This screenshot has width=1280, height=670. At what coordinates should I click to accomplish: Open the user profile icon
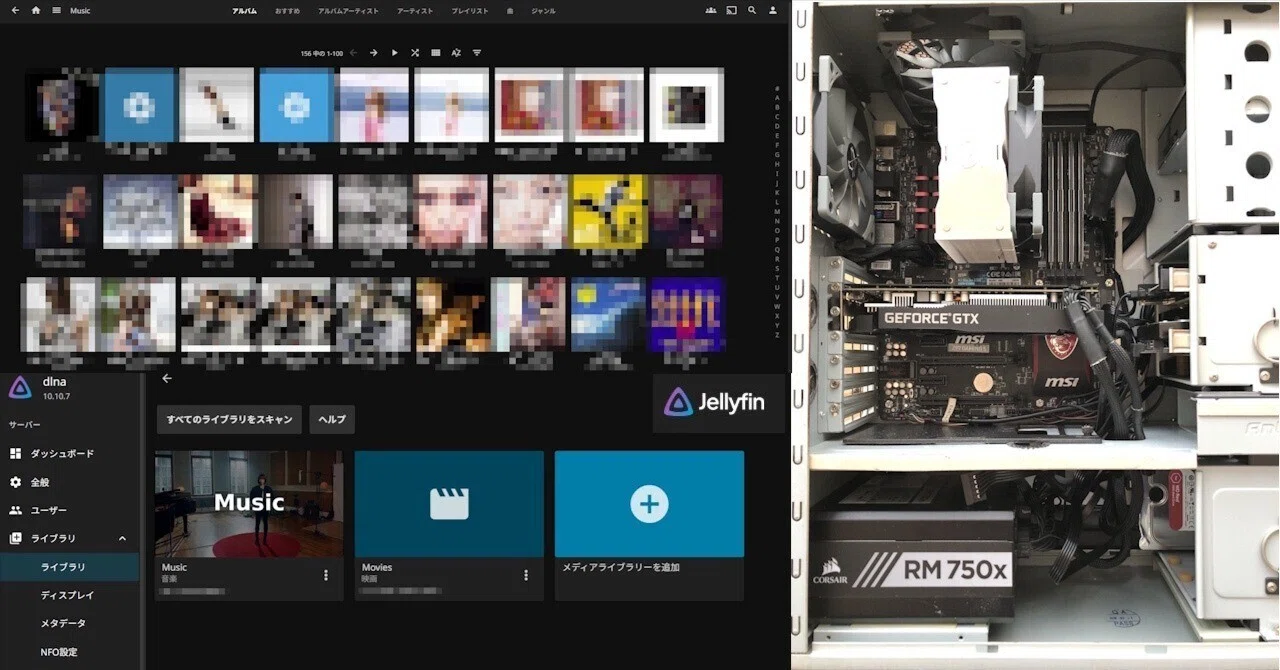pos(772,10)
